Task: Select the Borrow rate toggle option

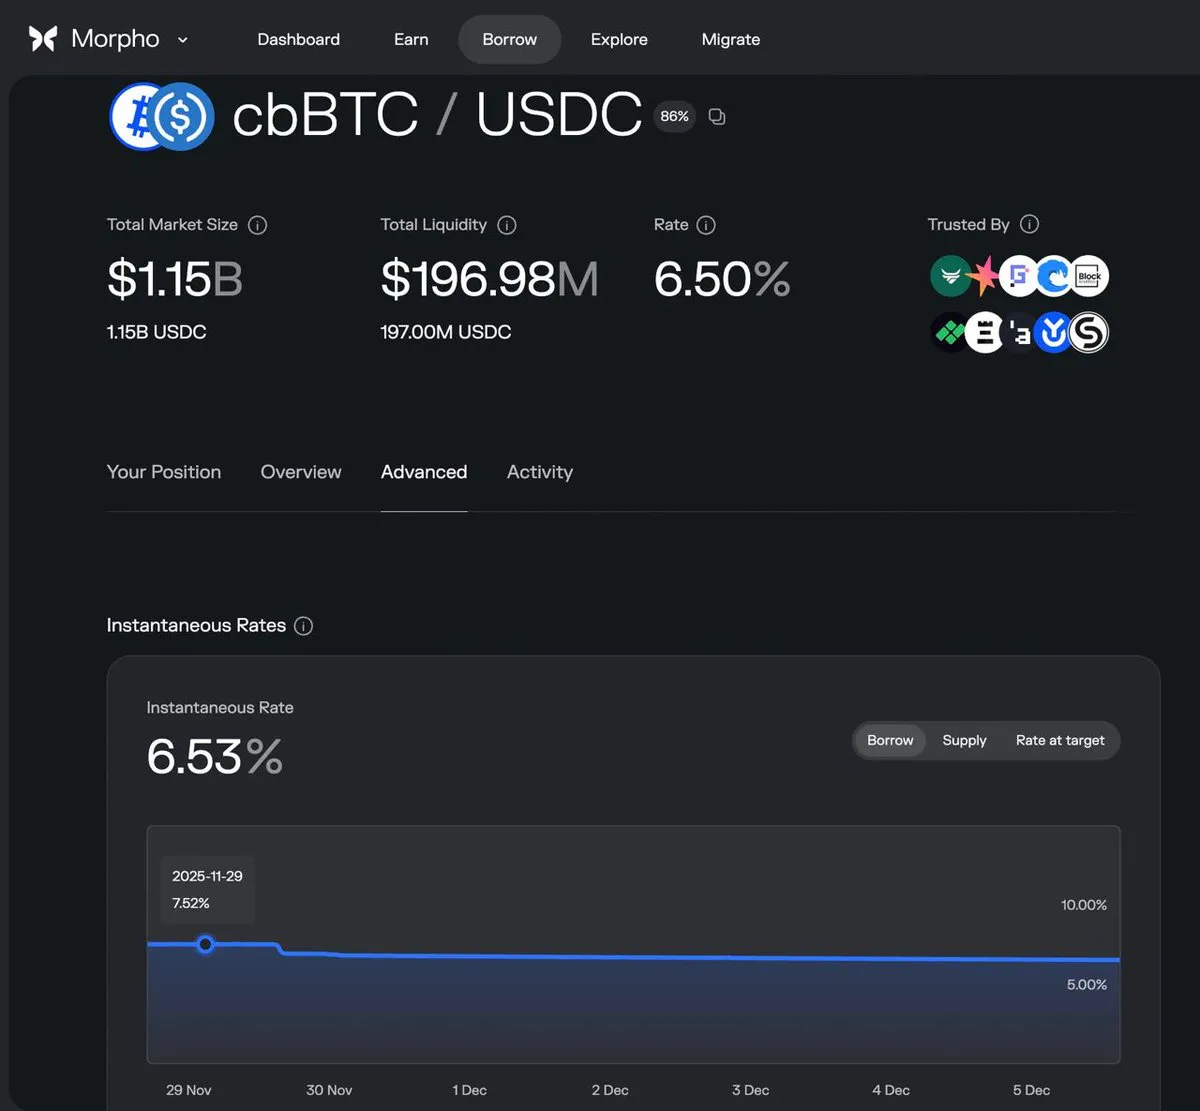Action: point(890,741)
